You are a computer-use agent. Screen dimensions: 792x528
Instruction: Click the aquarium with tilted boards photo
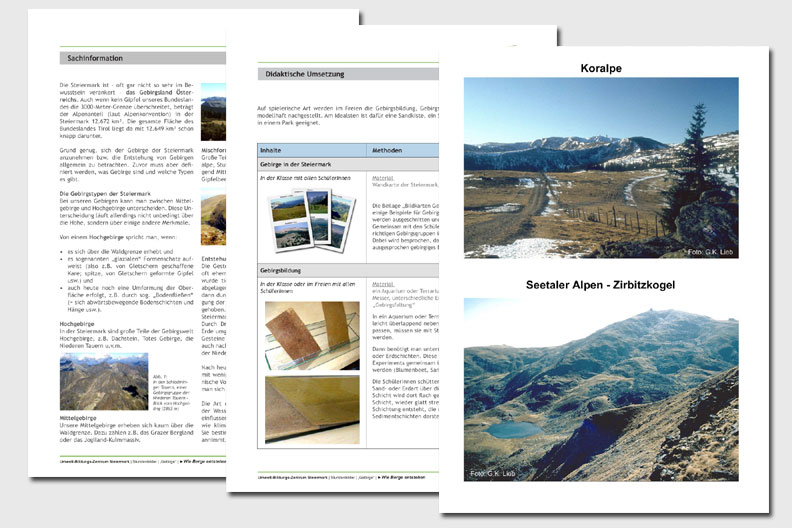tap(312, 335)
